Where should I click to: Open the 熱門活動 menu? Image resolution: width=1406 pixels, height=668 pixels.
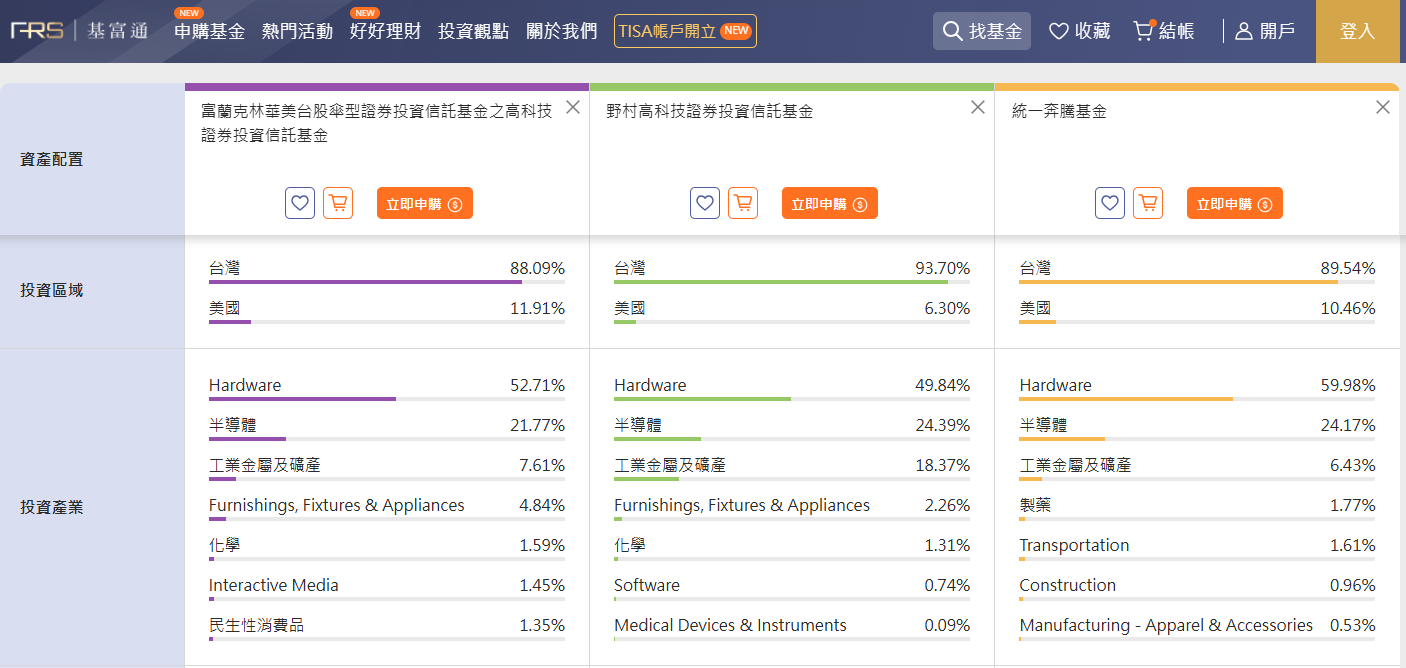(297, 31)
